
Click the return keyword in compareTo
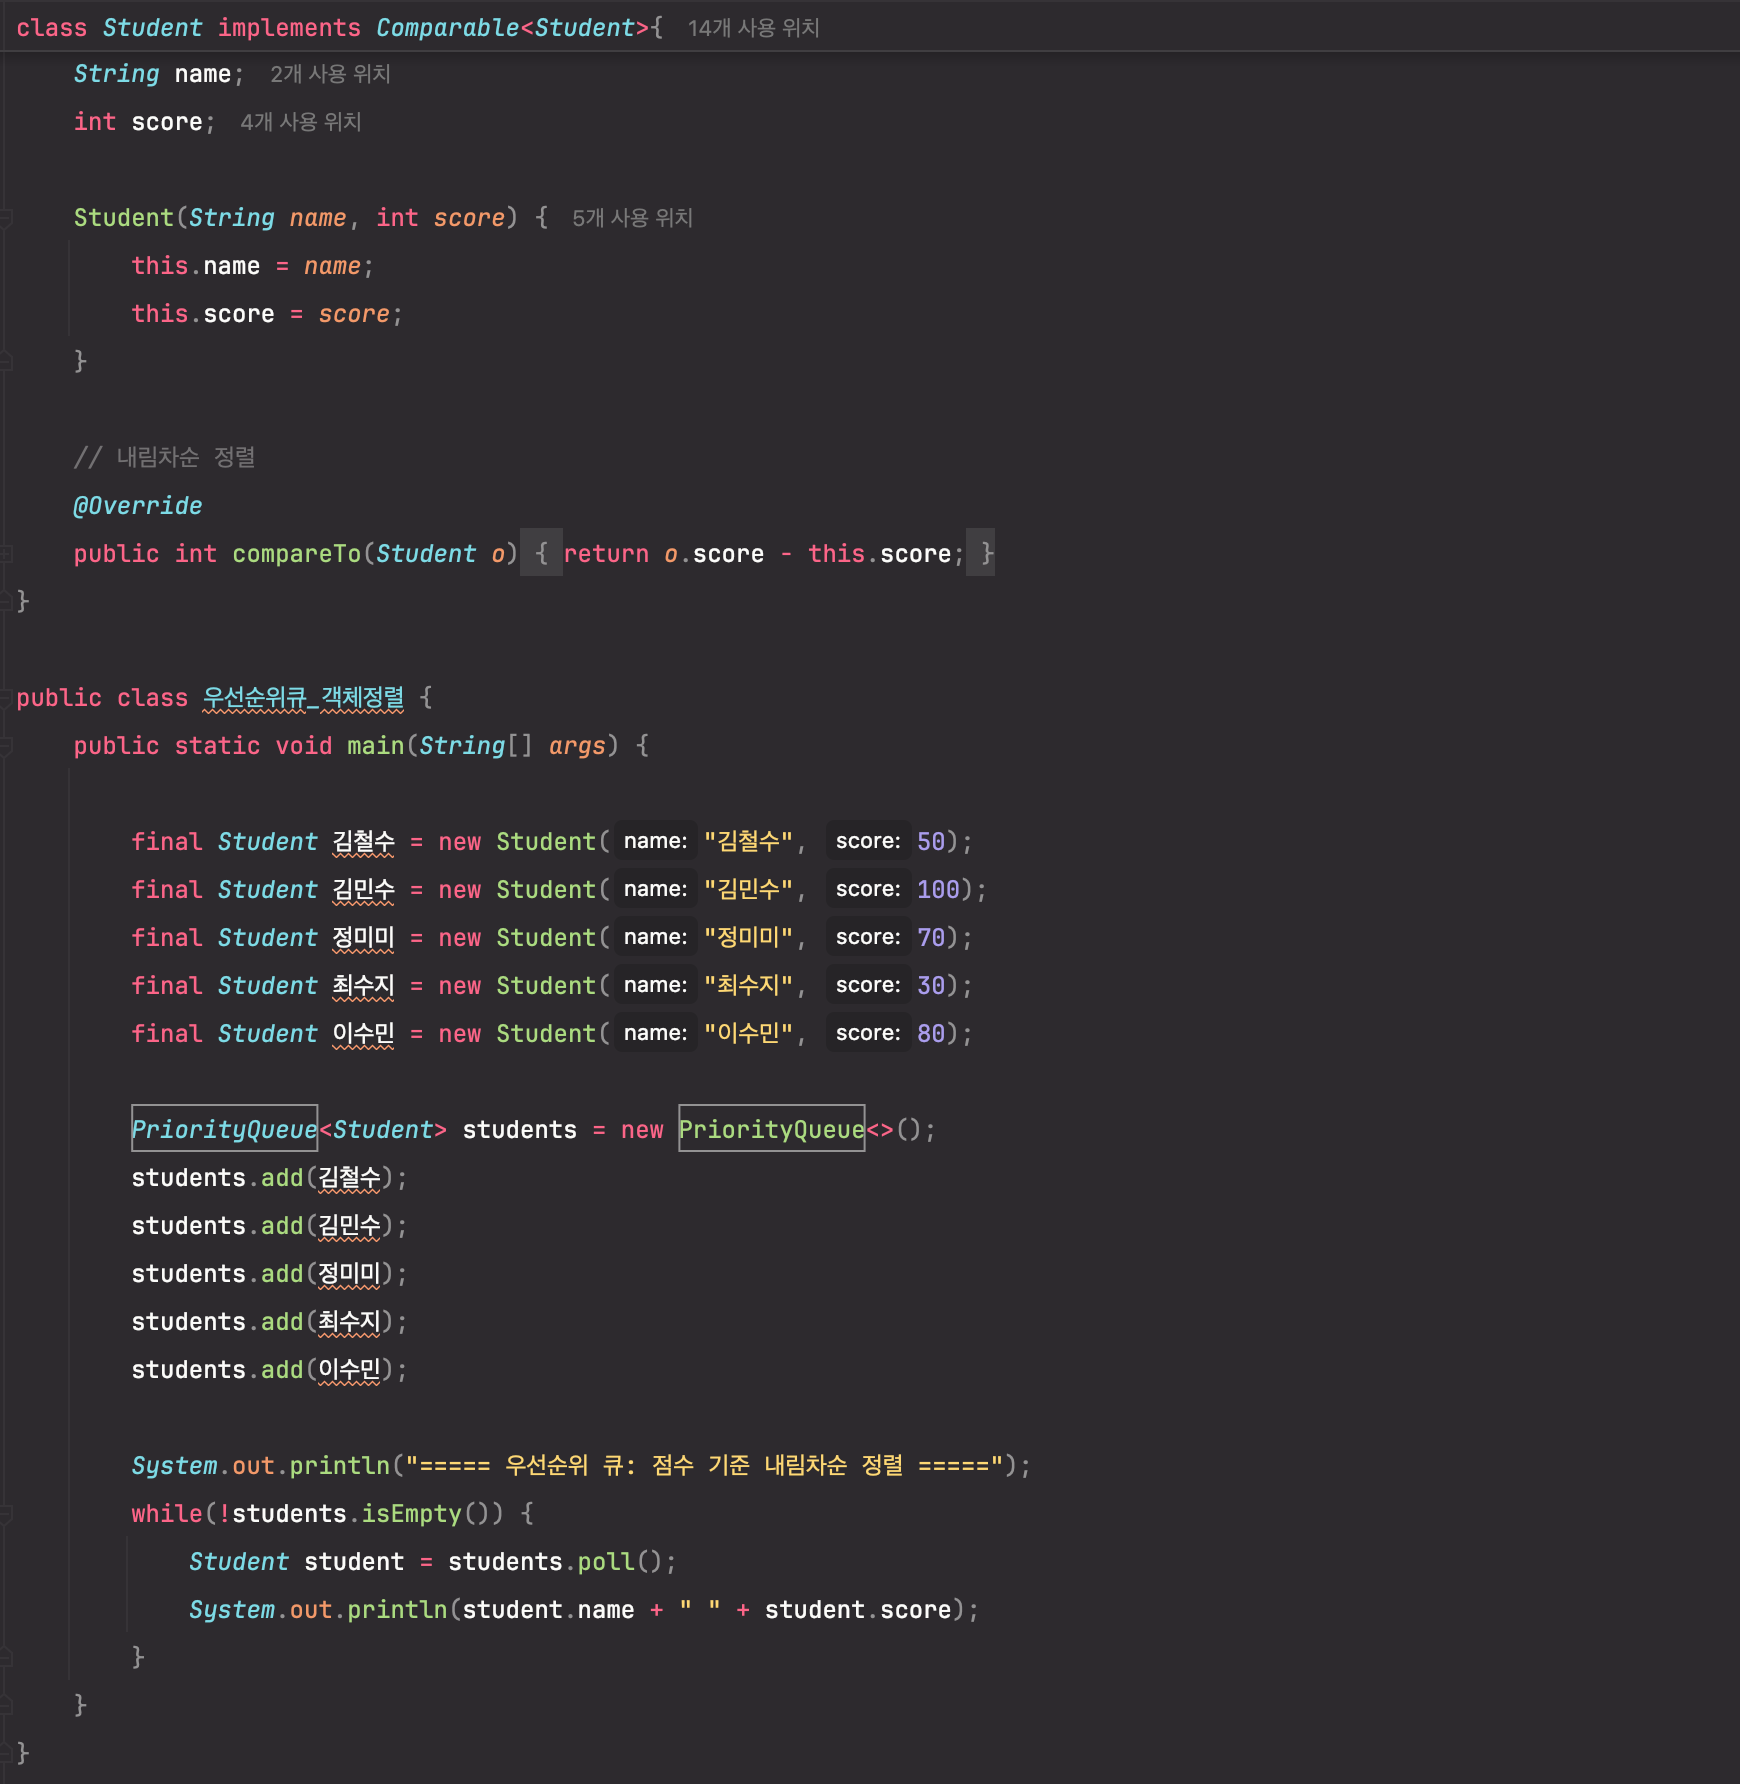[x=606, y=554]
